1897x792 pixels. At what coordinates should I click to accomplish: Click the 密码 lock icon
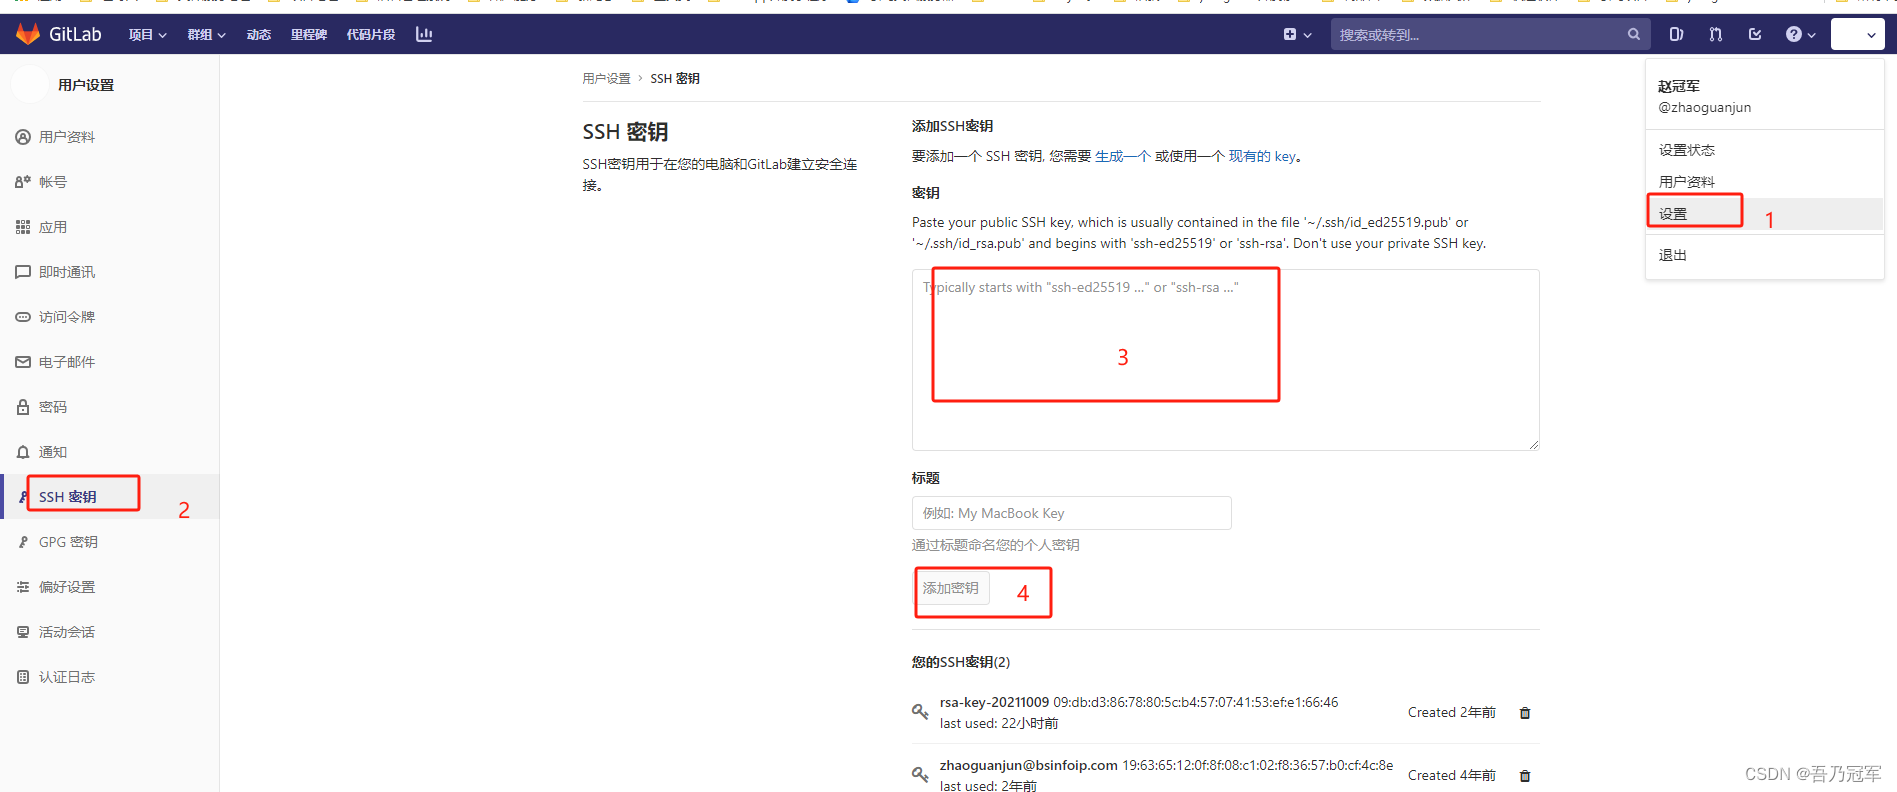coord(23,407)
